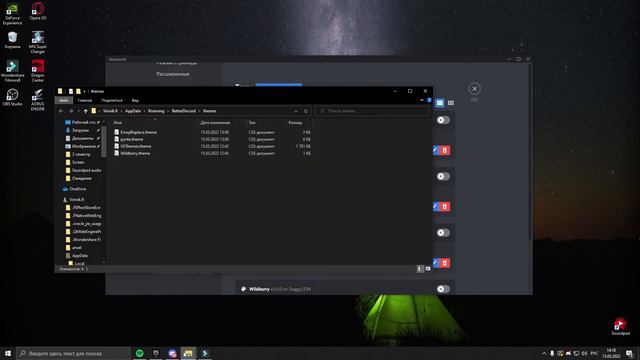The height and width of the screenshot is (360, 640).
Task: Open the Поделиться ribbon tab
Action: [111, 100]
